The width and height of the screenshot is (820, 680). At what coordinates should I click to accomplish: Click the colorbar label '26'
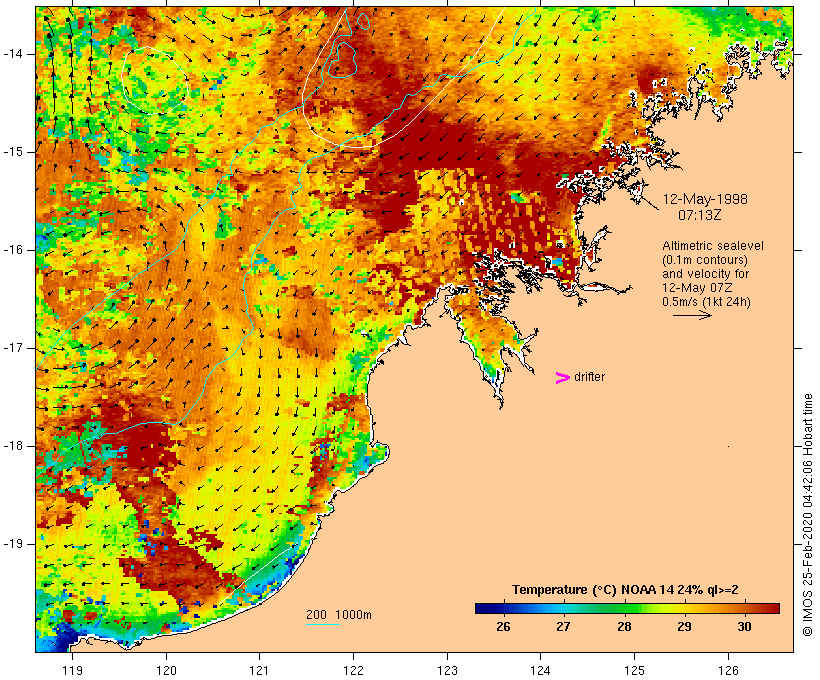point(503,626)
